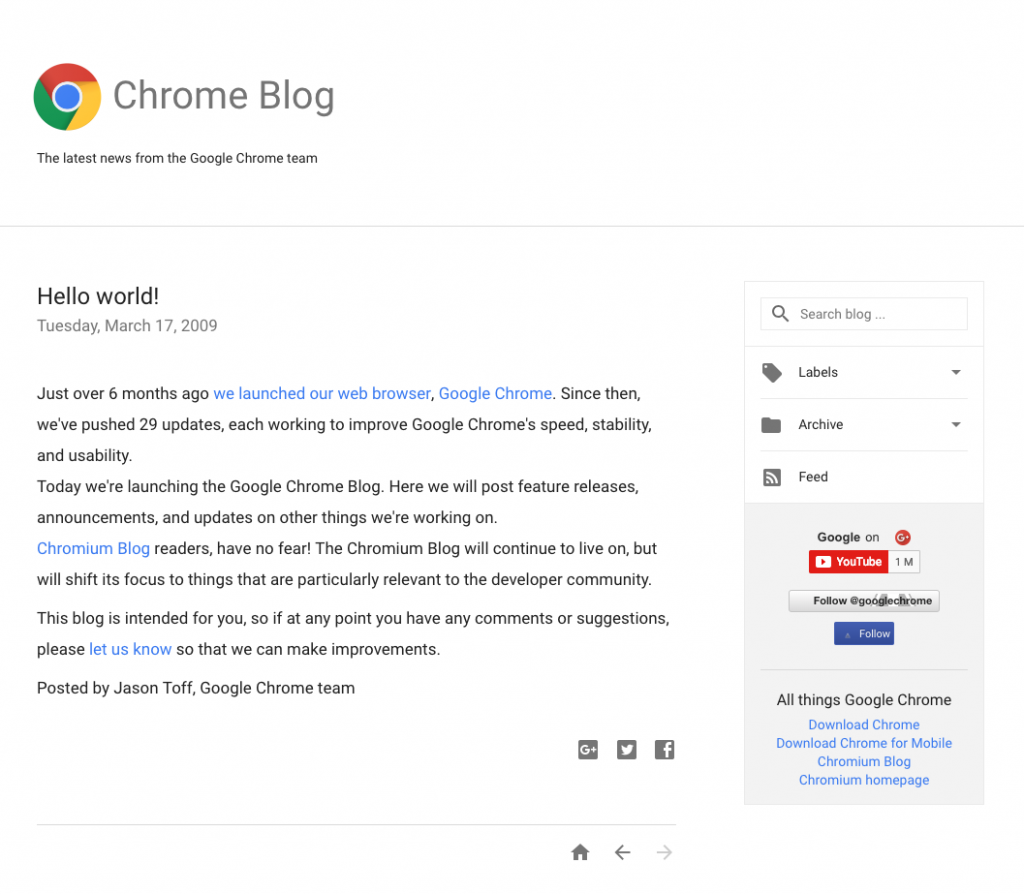Image resolution: width=1024 pixels, height=894 pixels.
Task: Expand the Labels dropdown arrow
Action: coord(956,372)
